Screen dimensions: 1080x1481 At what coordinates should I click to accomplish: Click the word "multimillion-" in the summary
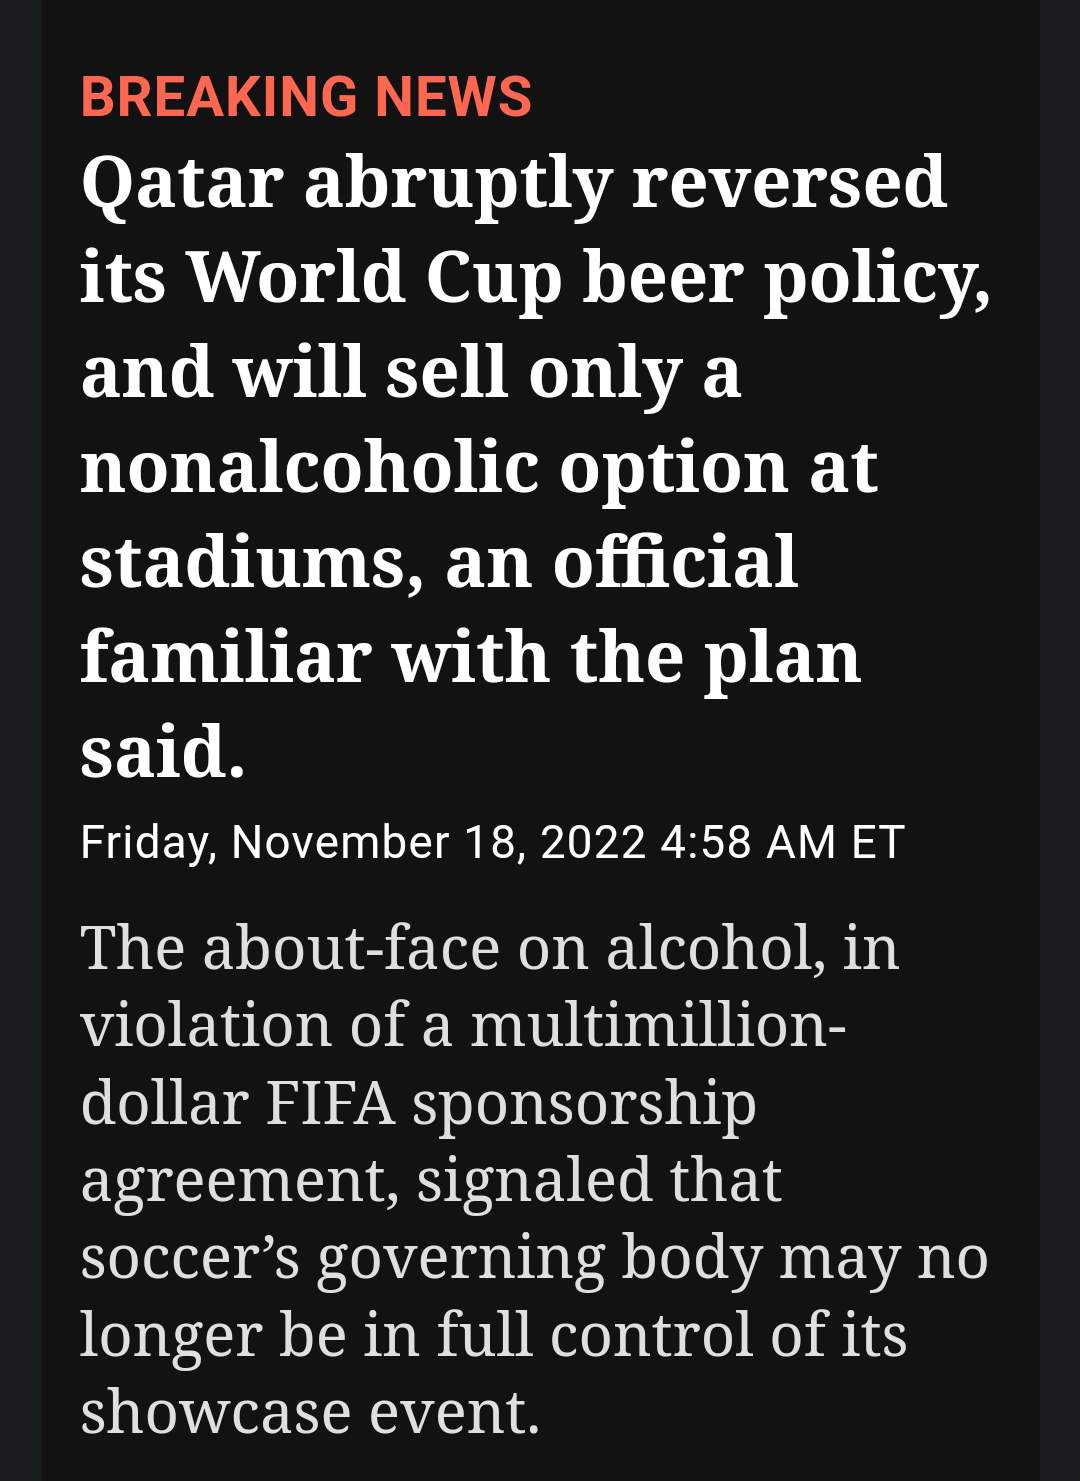click(x=658, y=1025)
